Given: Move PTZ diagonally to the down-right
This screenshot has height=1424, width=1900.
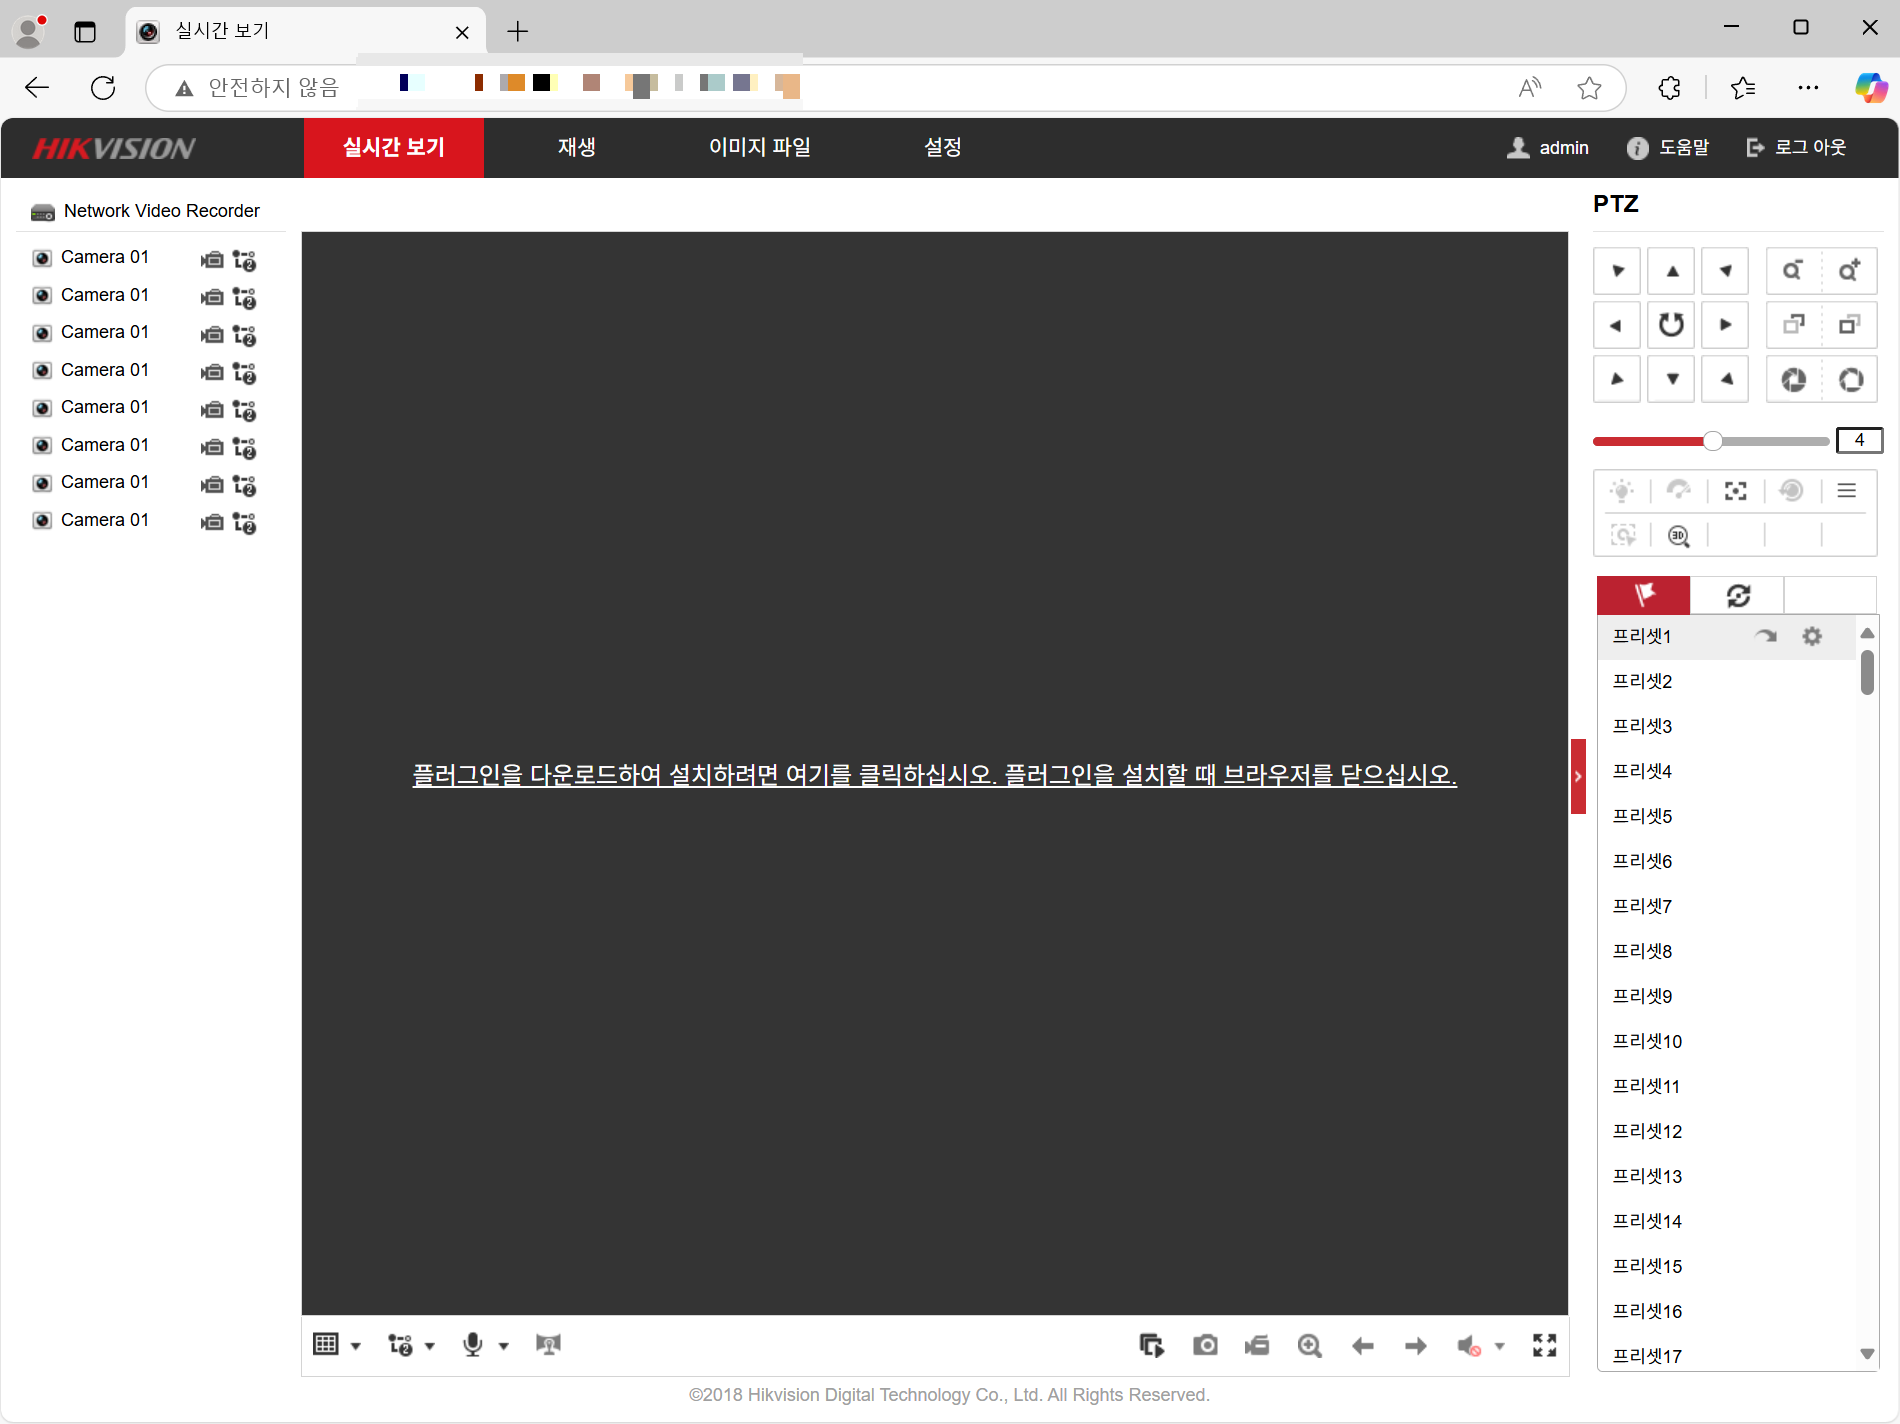Looking at the screenshot, I should [x=1726, y=379].
